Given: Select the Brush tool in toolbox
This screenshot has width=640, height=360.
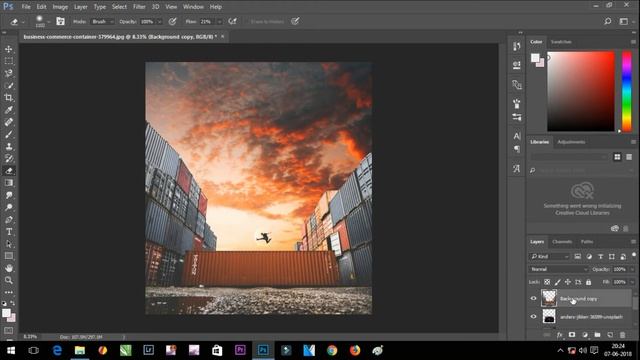Looking at the screenshot, I should [x=9, y=134].
